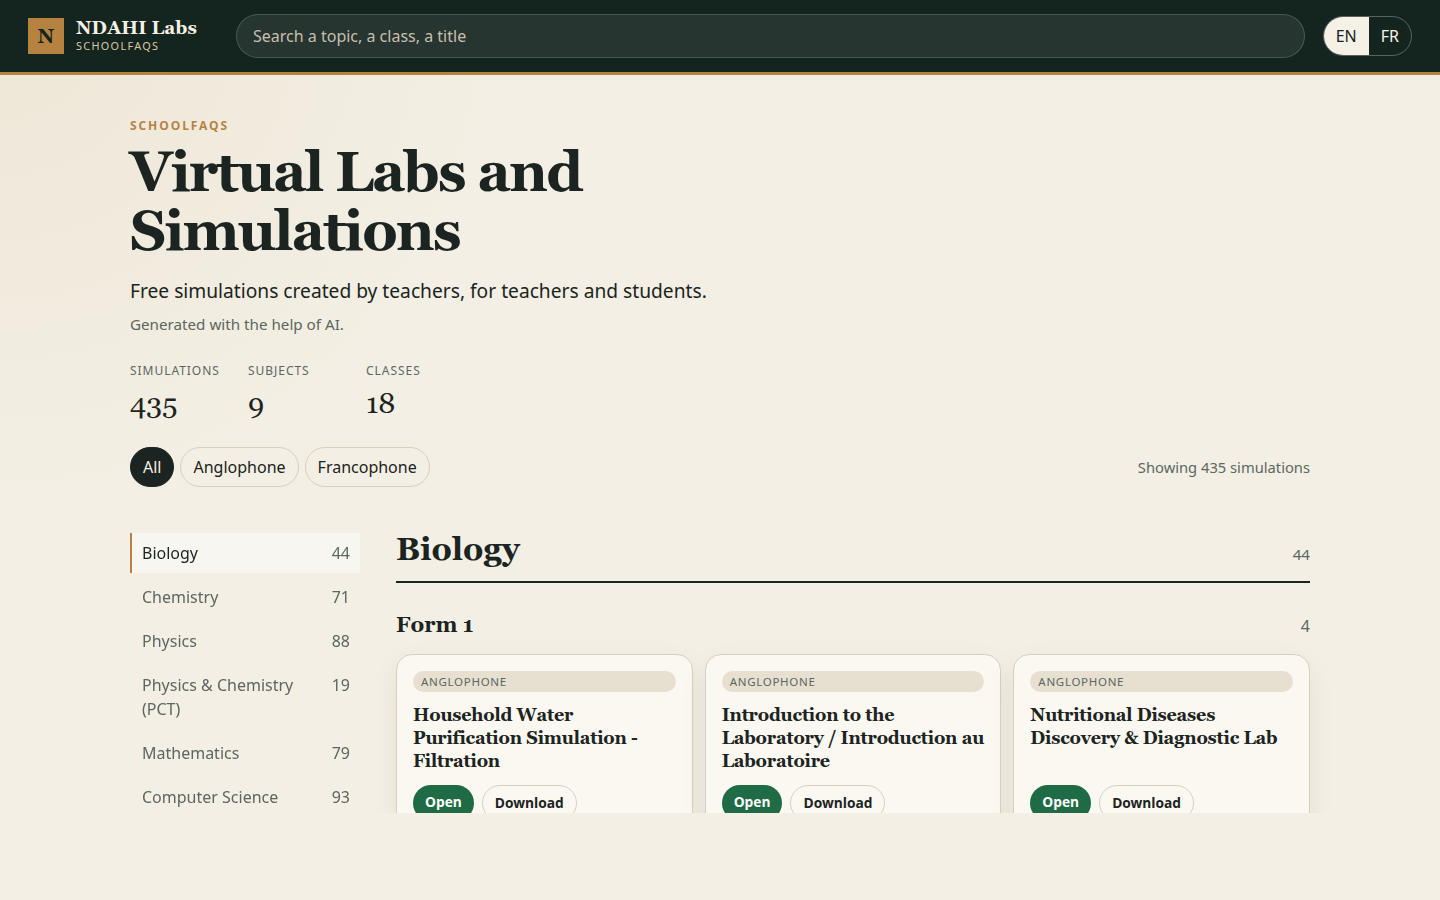The width and height of the screenshot is (1440, 900).
Task: Download Nutritional Diseases Discovery simulation
Action: [x=1146, y=801]
